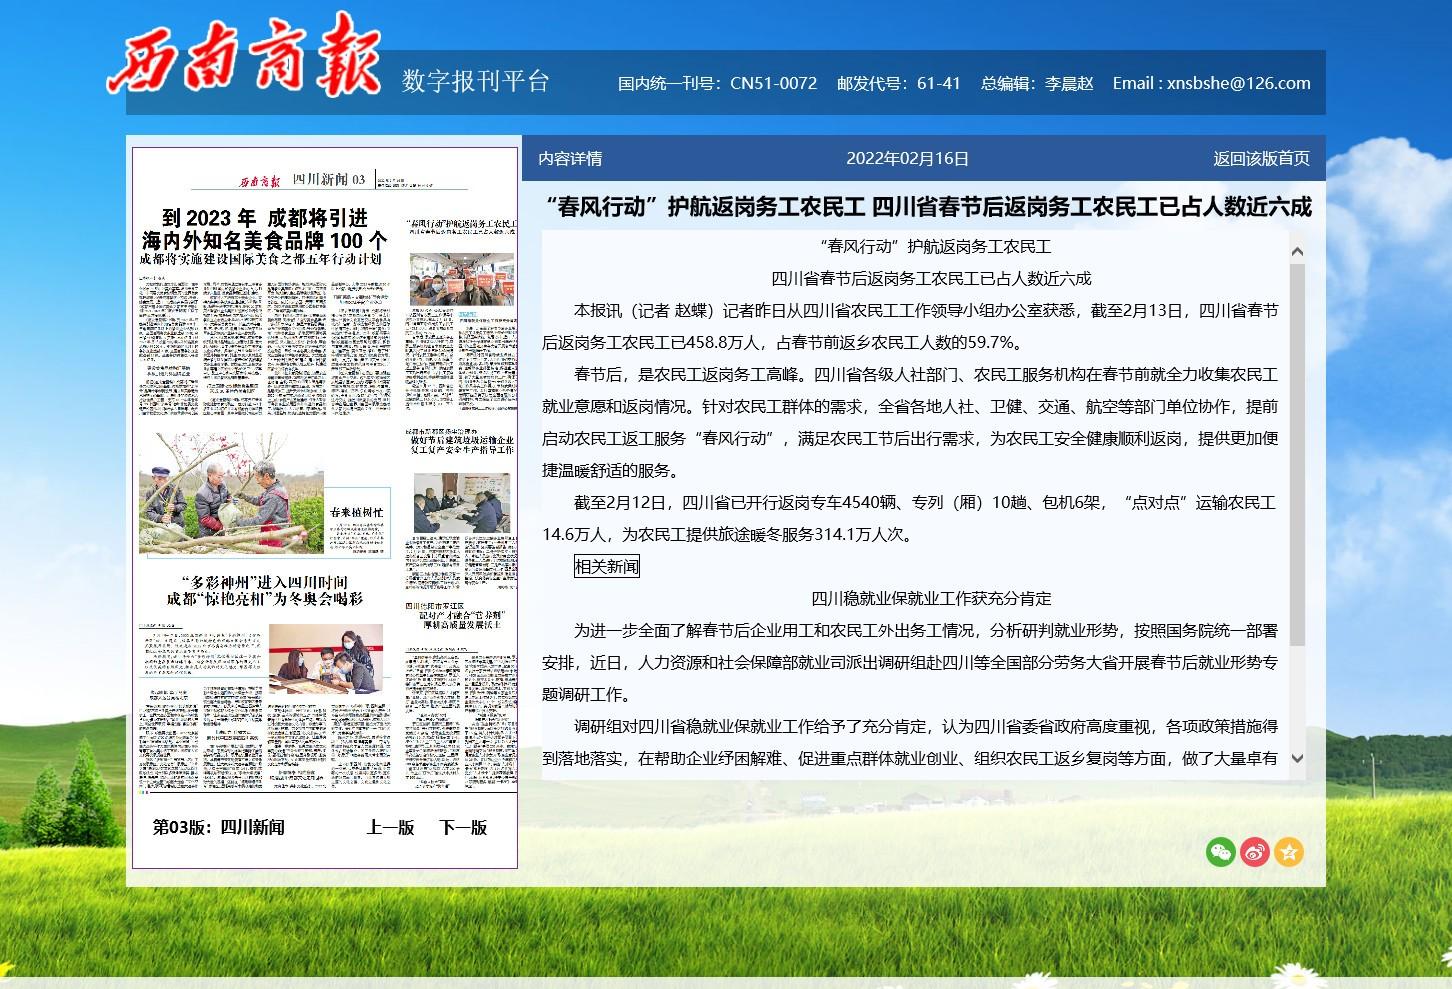Click the 四川新闻 03 masthead on thumbnail
The image size is (1452, 989).
coord(329,179)
